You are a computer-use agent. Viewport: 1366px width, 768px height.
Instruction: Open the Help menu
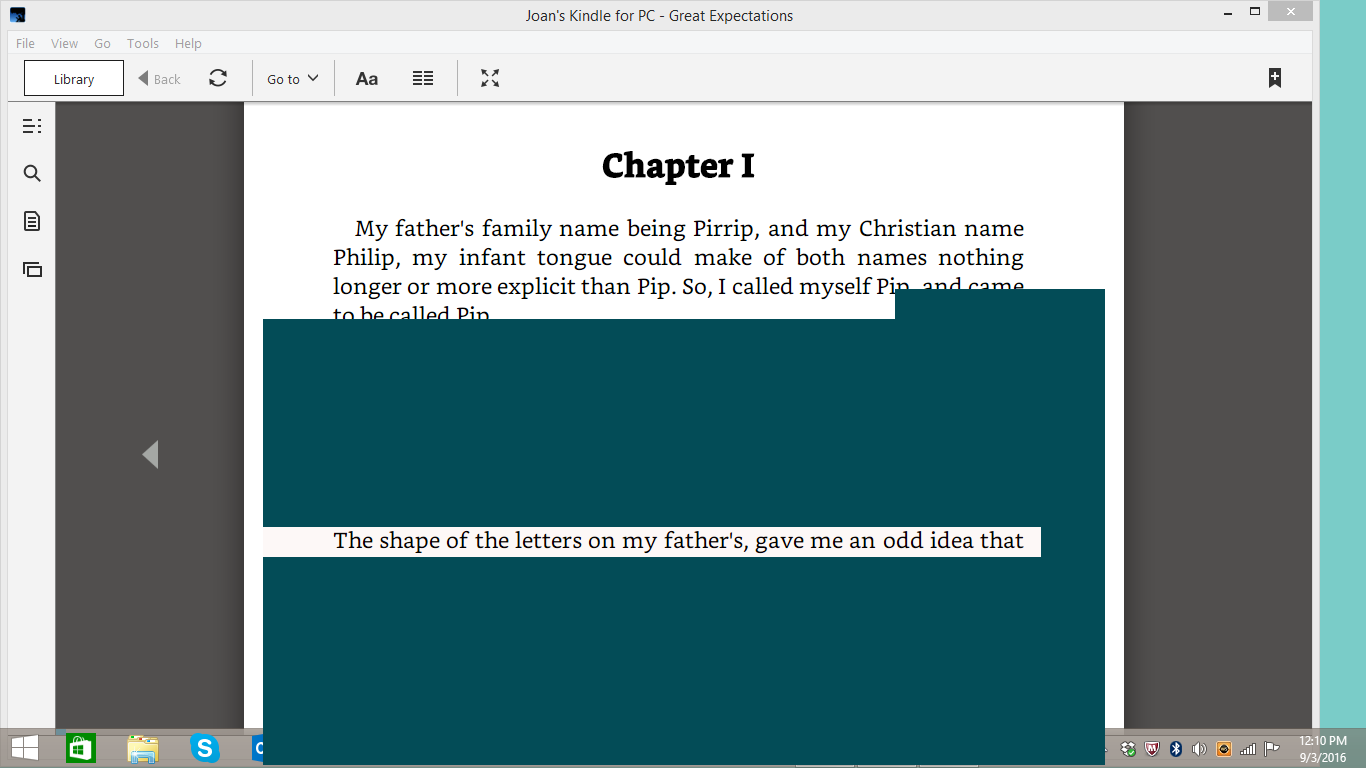[x=188, y=43]
